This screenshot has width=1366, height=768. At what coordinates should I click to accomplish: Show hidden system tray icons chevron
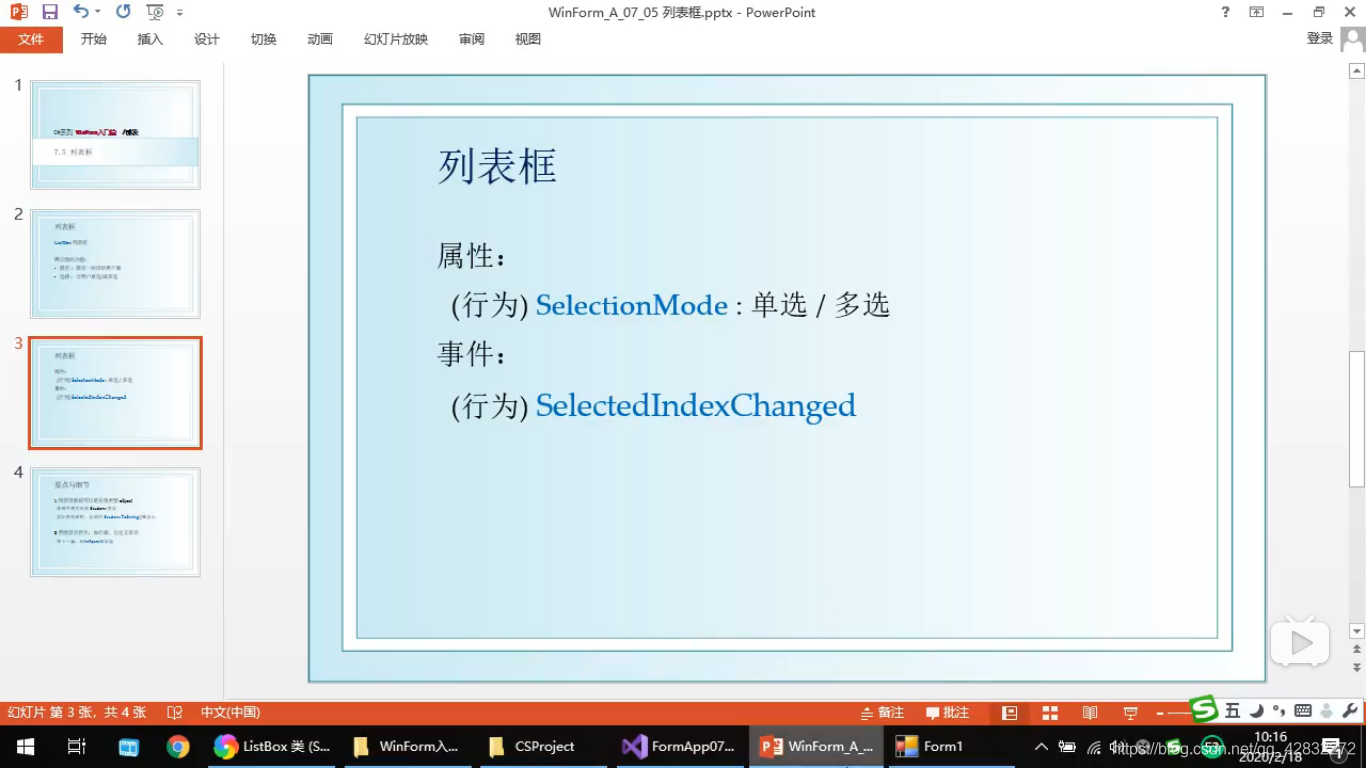click(1041, 746)
